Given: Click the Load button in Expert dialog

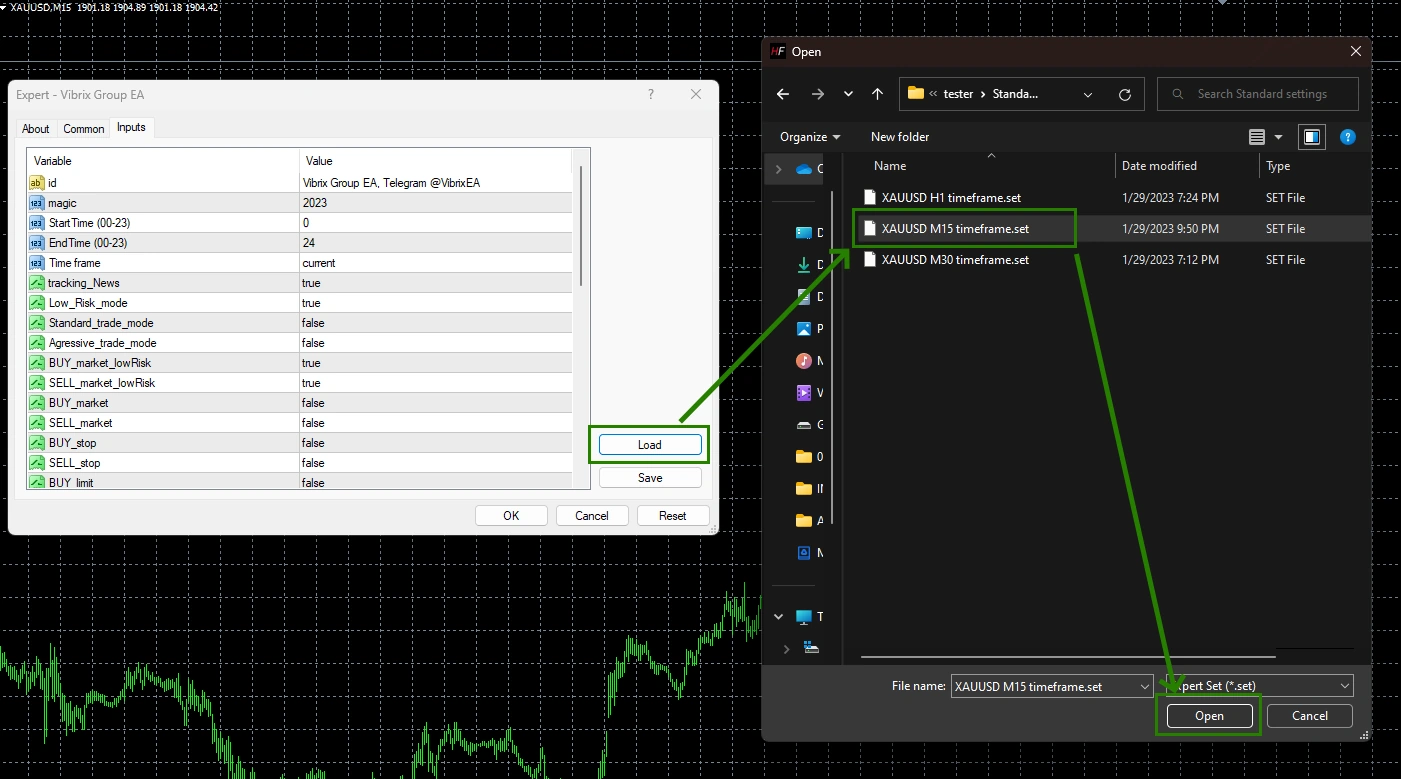Looking at the screenshot, I should point(650,445).
